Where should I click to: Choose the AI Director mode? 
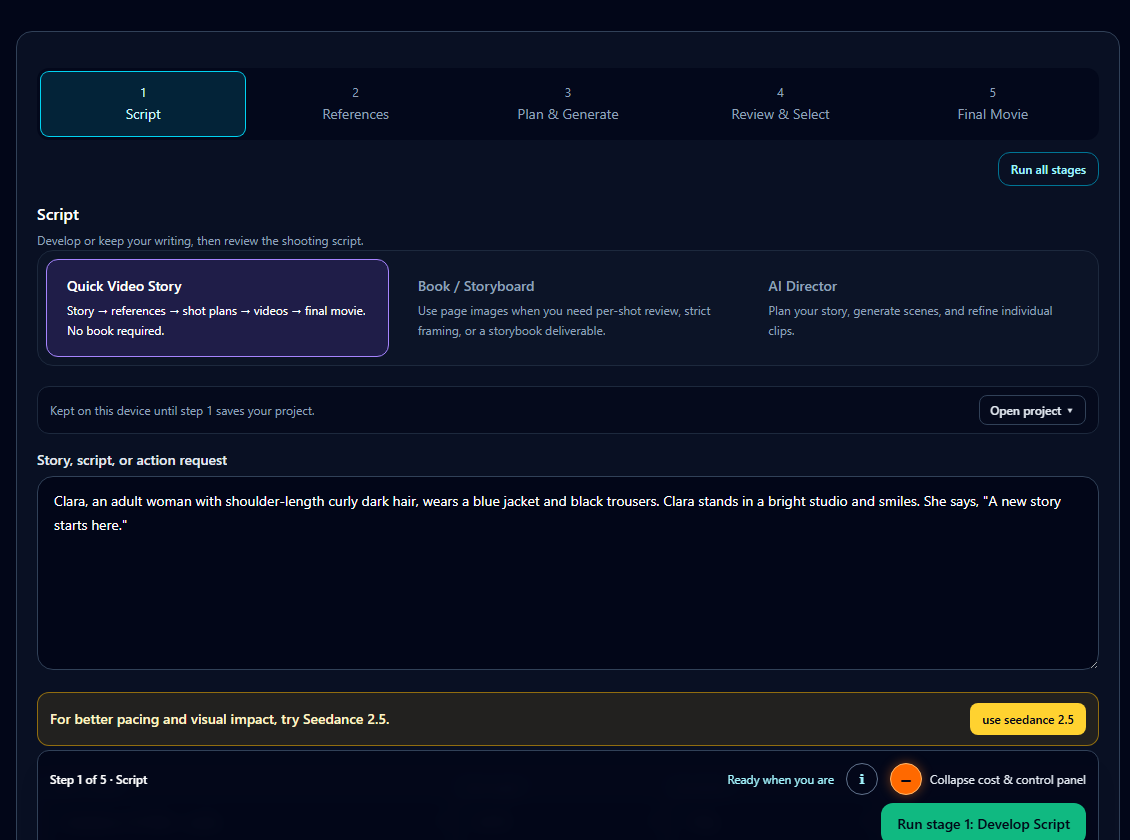pos(918,308)
